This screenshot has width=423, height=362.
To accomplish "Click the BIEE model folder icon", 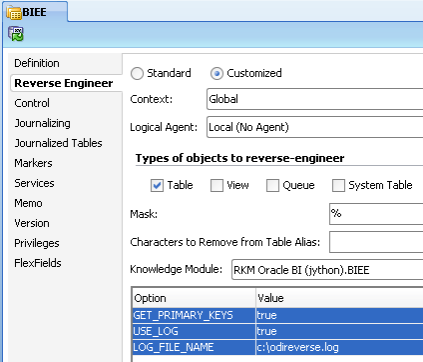I will tap(14, 13).
